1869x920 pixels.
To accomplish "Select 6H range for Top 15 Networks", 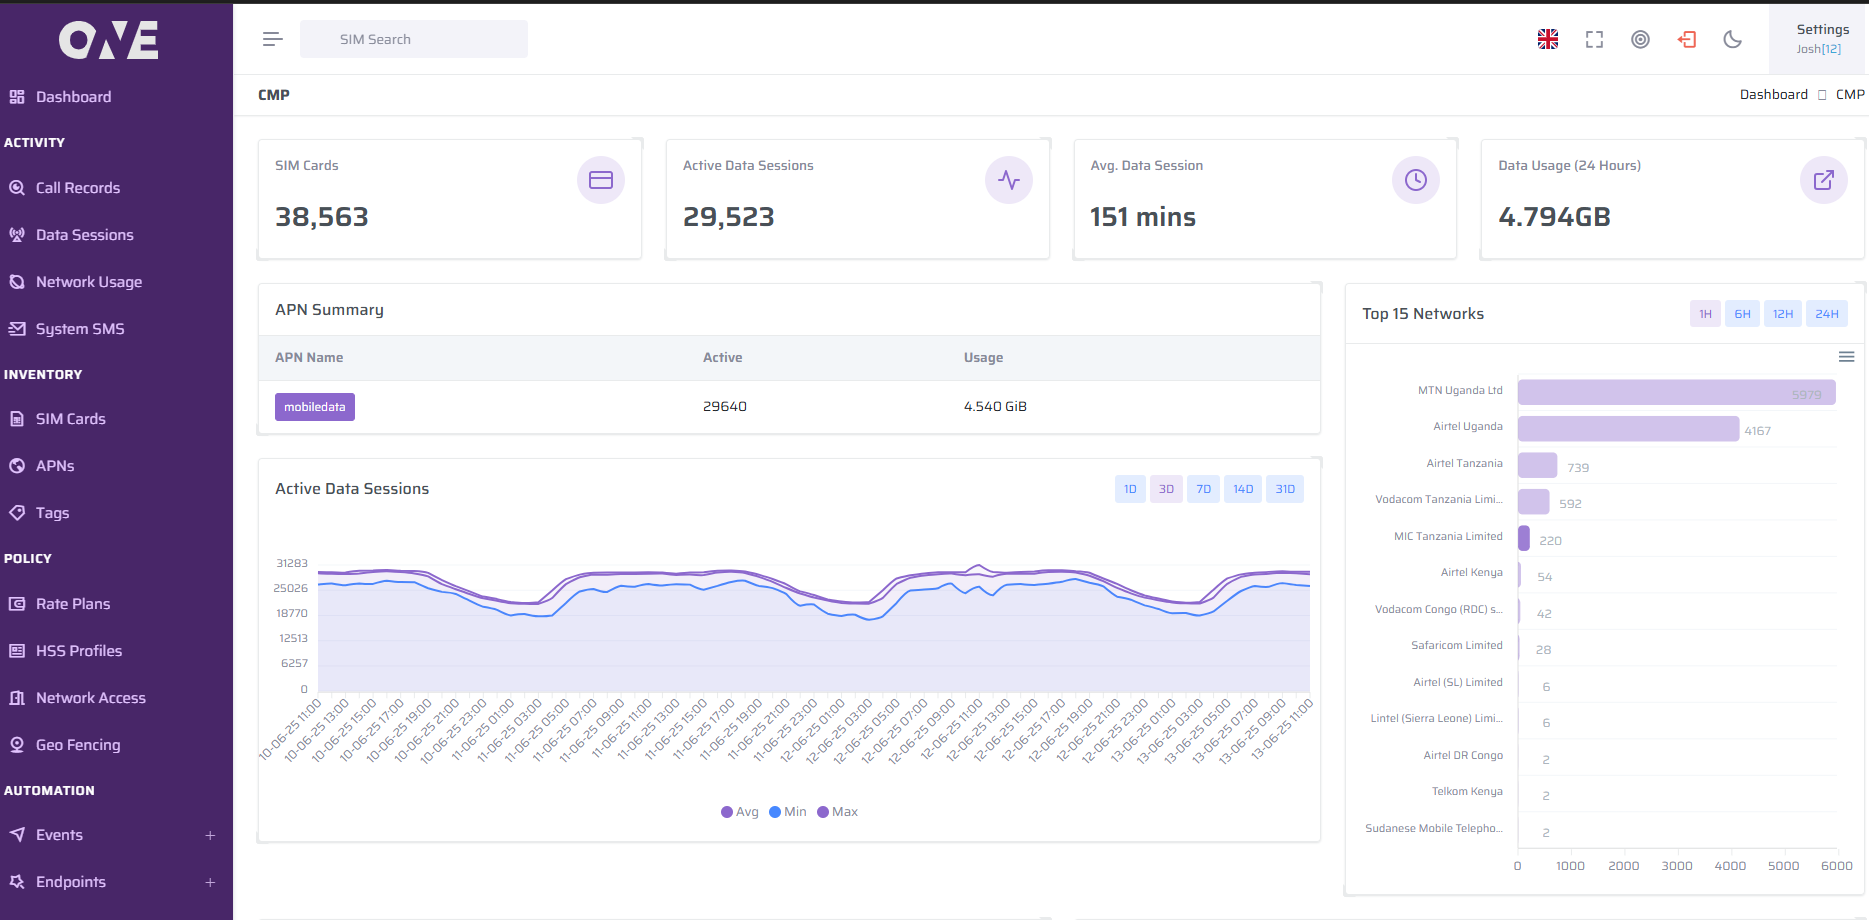I will click(1742, 314).
